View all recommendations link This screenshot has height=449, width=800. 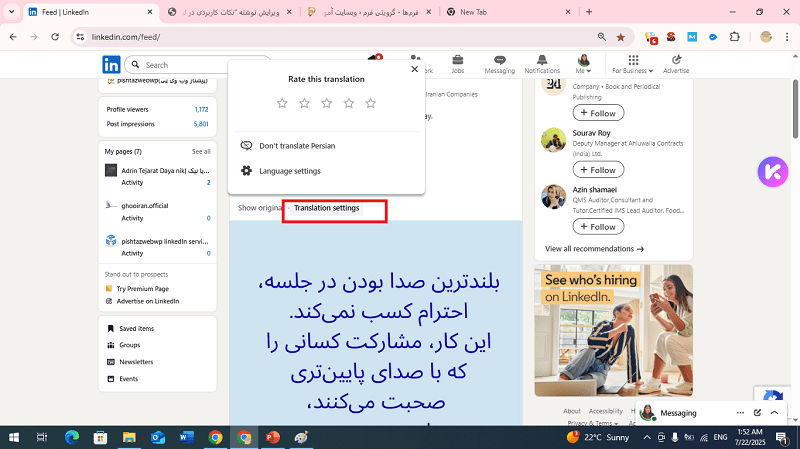[594, 249]
